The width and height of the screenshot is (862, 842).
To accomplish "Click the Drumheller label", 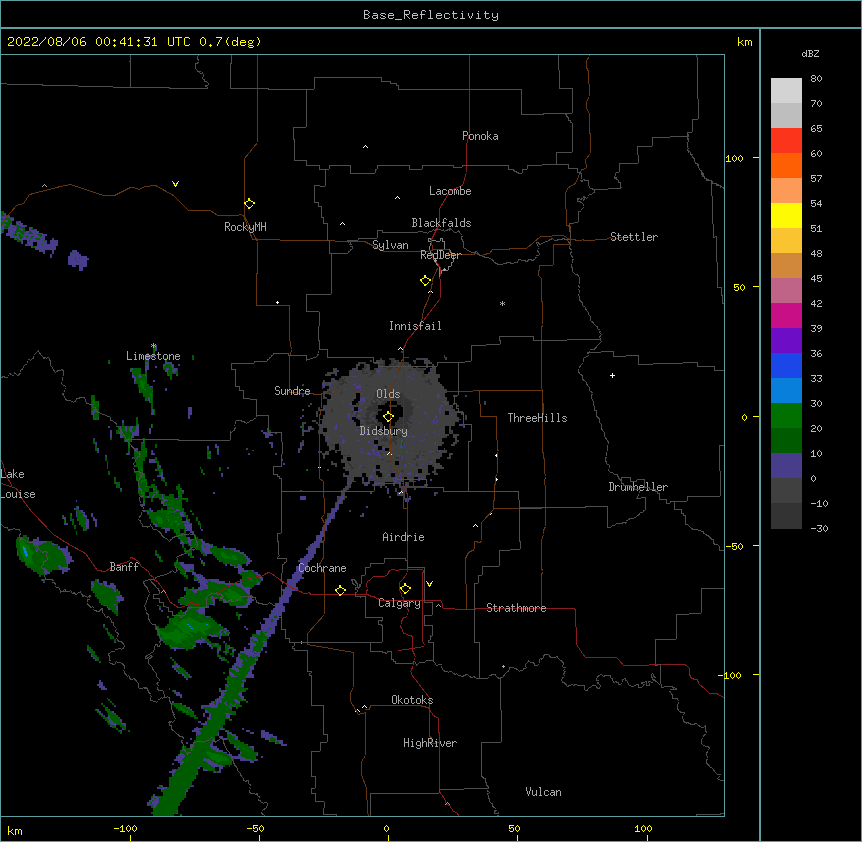I will pyautogui.click(x=638, y=487).
